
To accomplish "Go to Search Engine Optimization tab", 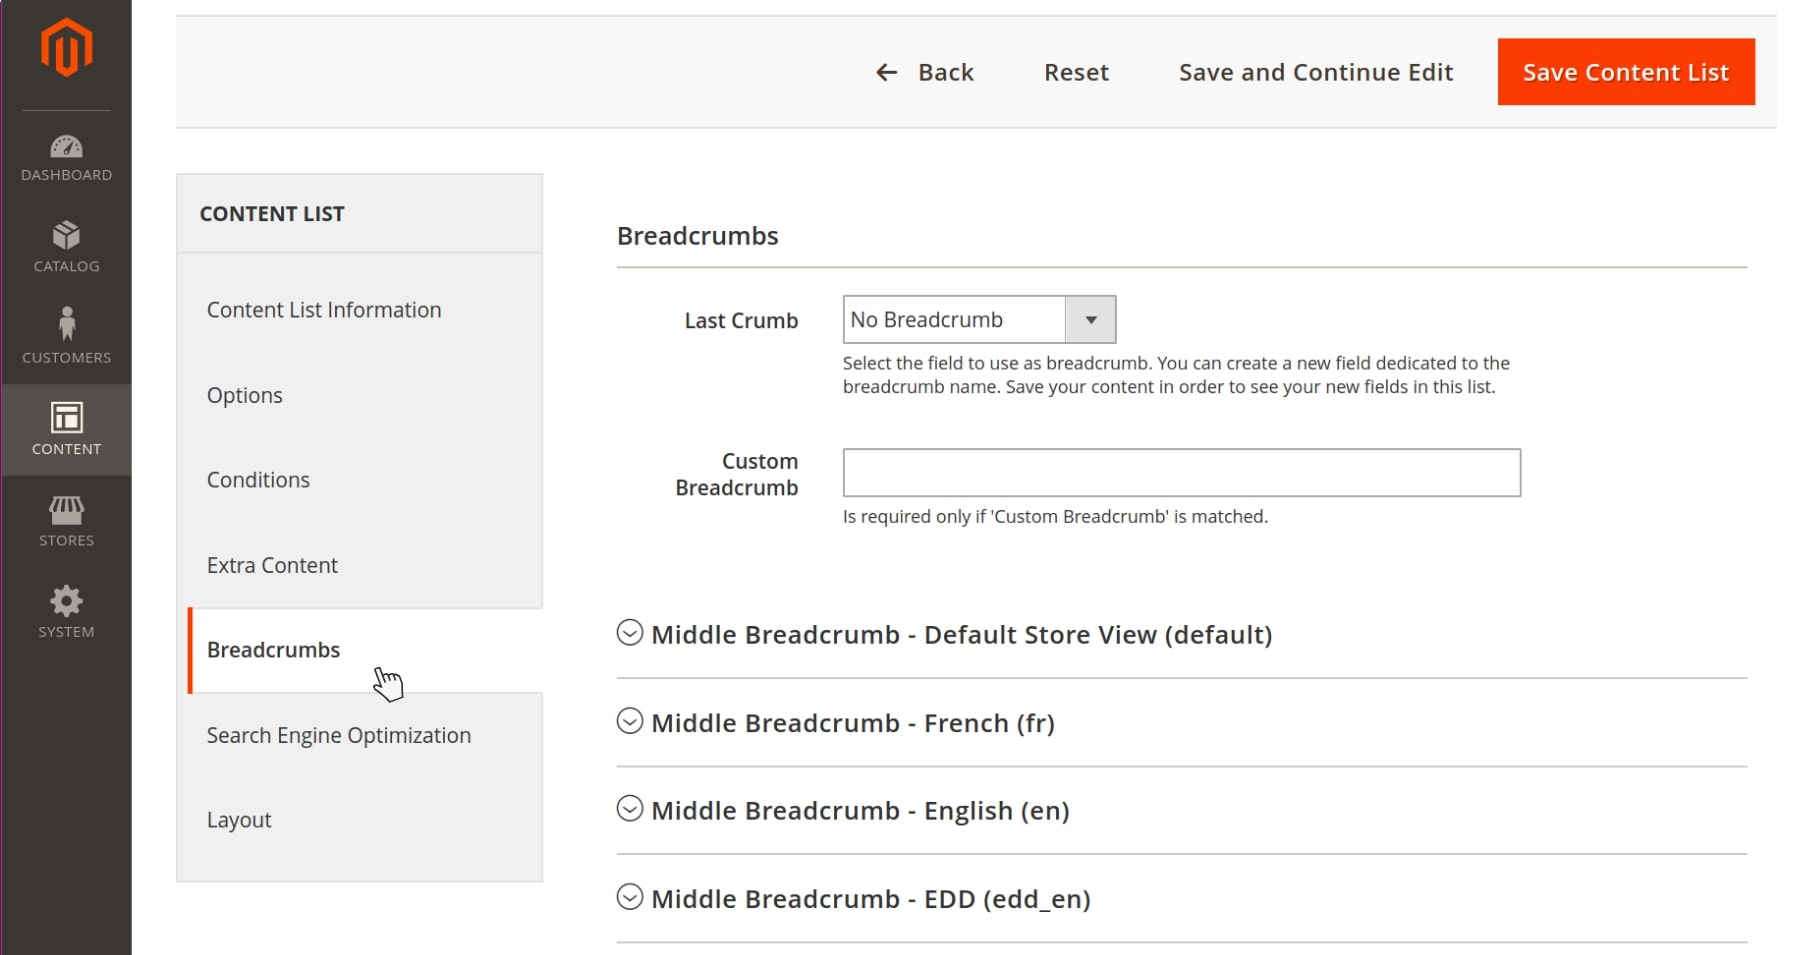I will (338, 735).
